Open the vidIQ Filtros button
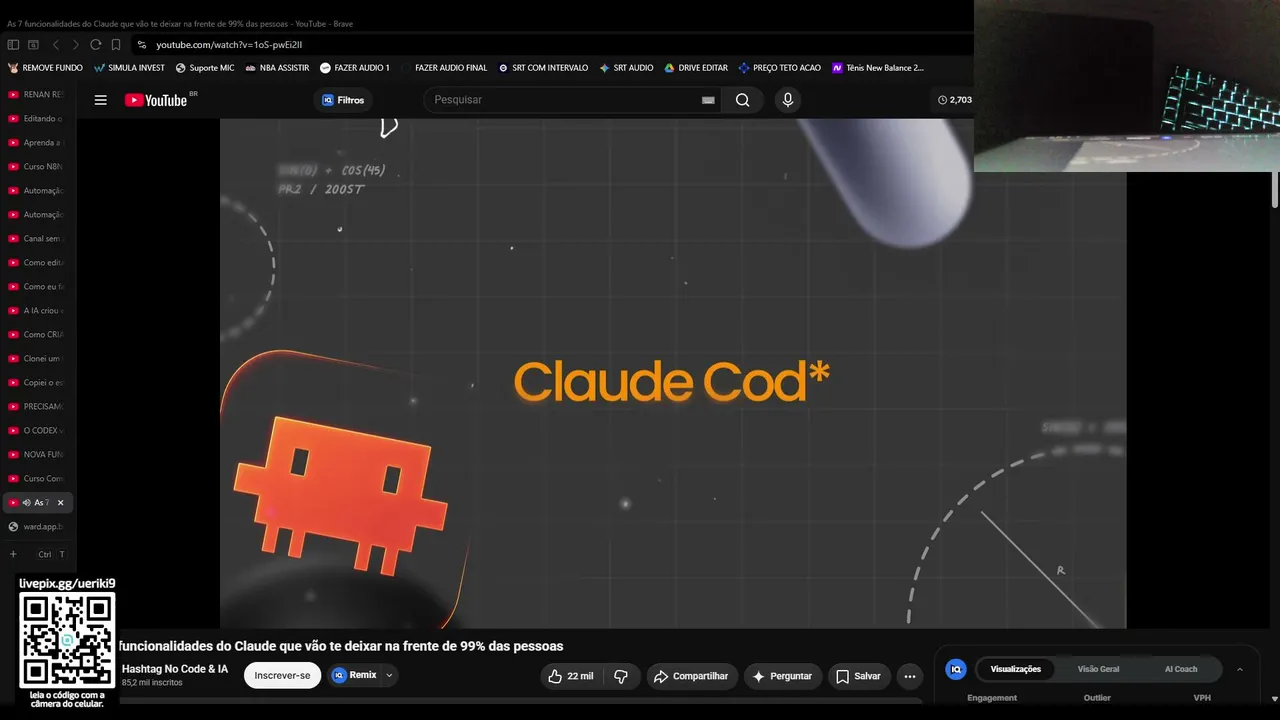Screen dimensions: 1280x720 click(x=343, y=100)
